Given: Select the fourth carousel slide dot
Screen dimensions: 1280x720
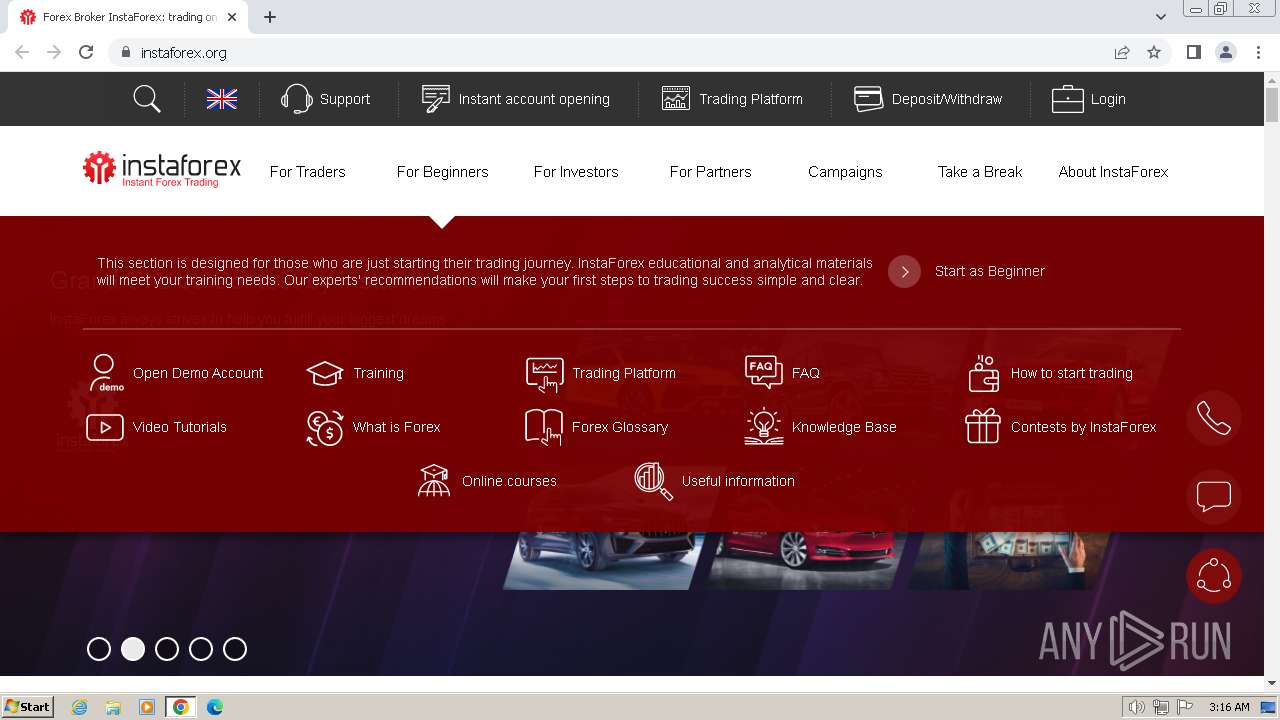Looking at the screenshot, I should 201,649.
